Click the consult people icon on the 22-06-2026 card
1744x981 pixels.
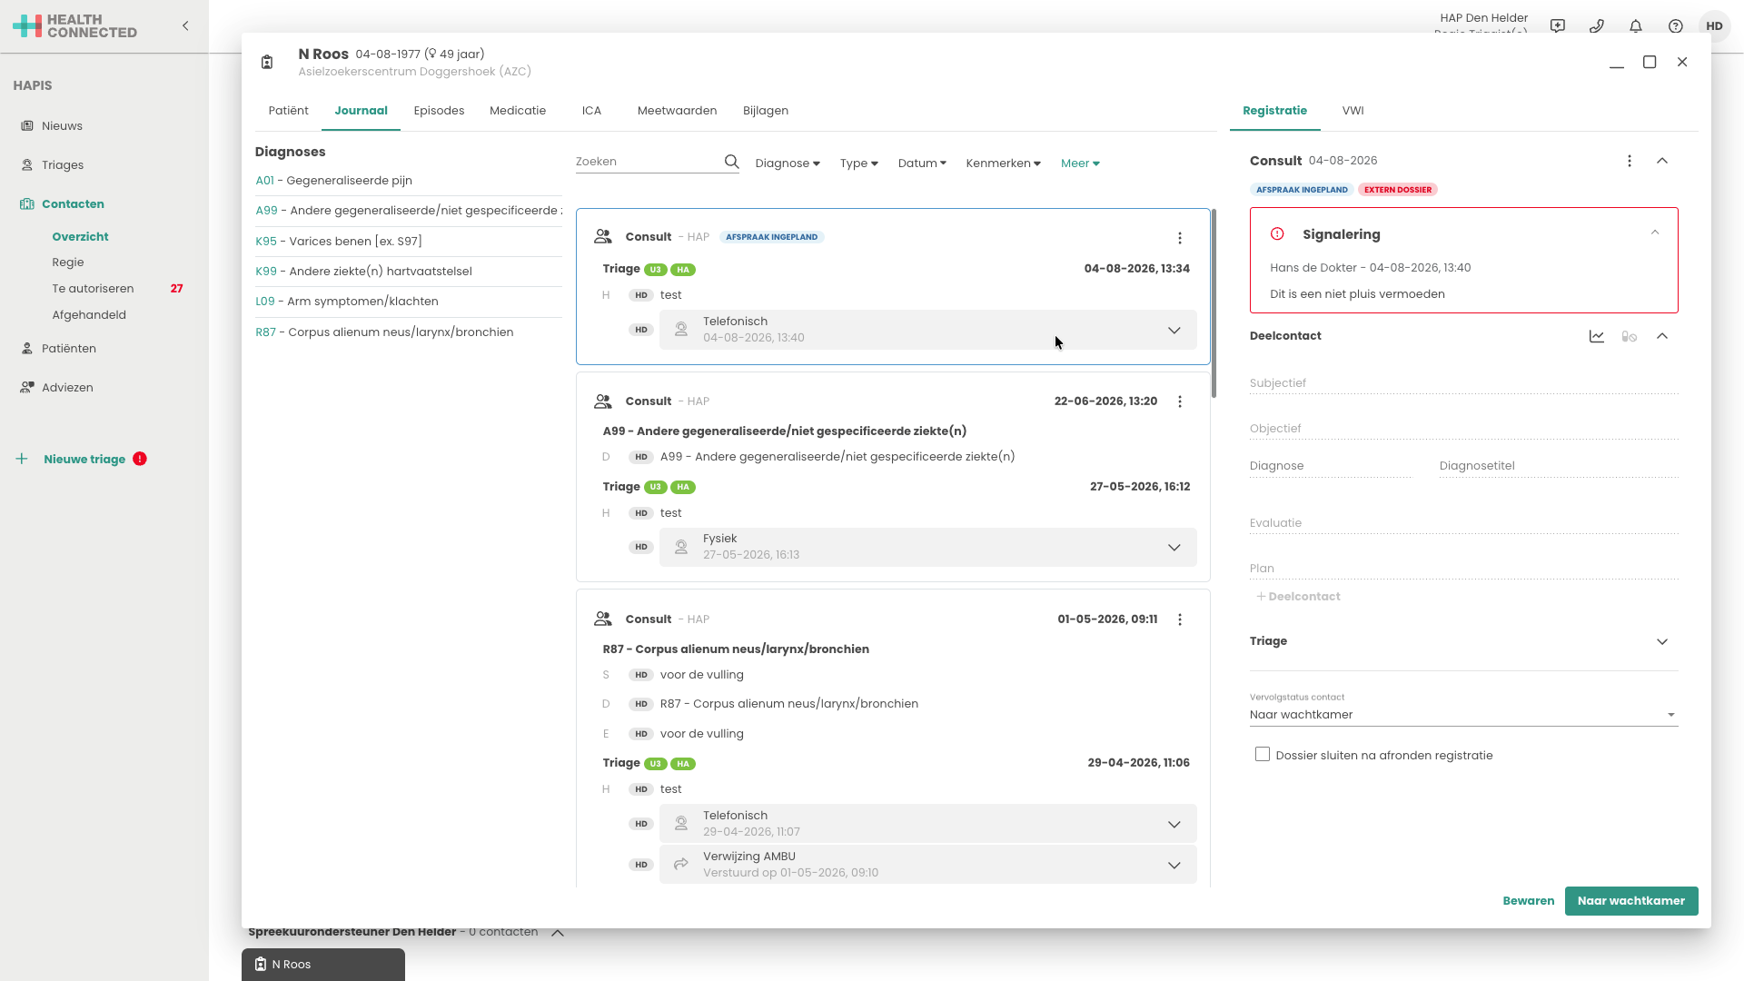(x=603, y=402)
